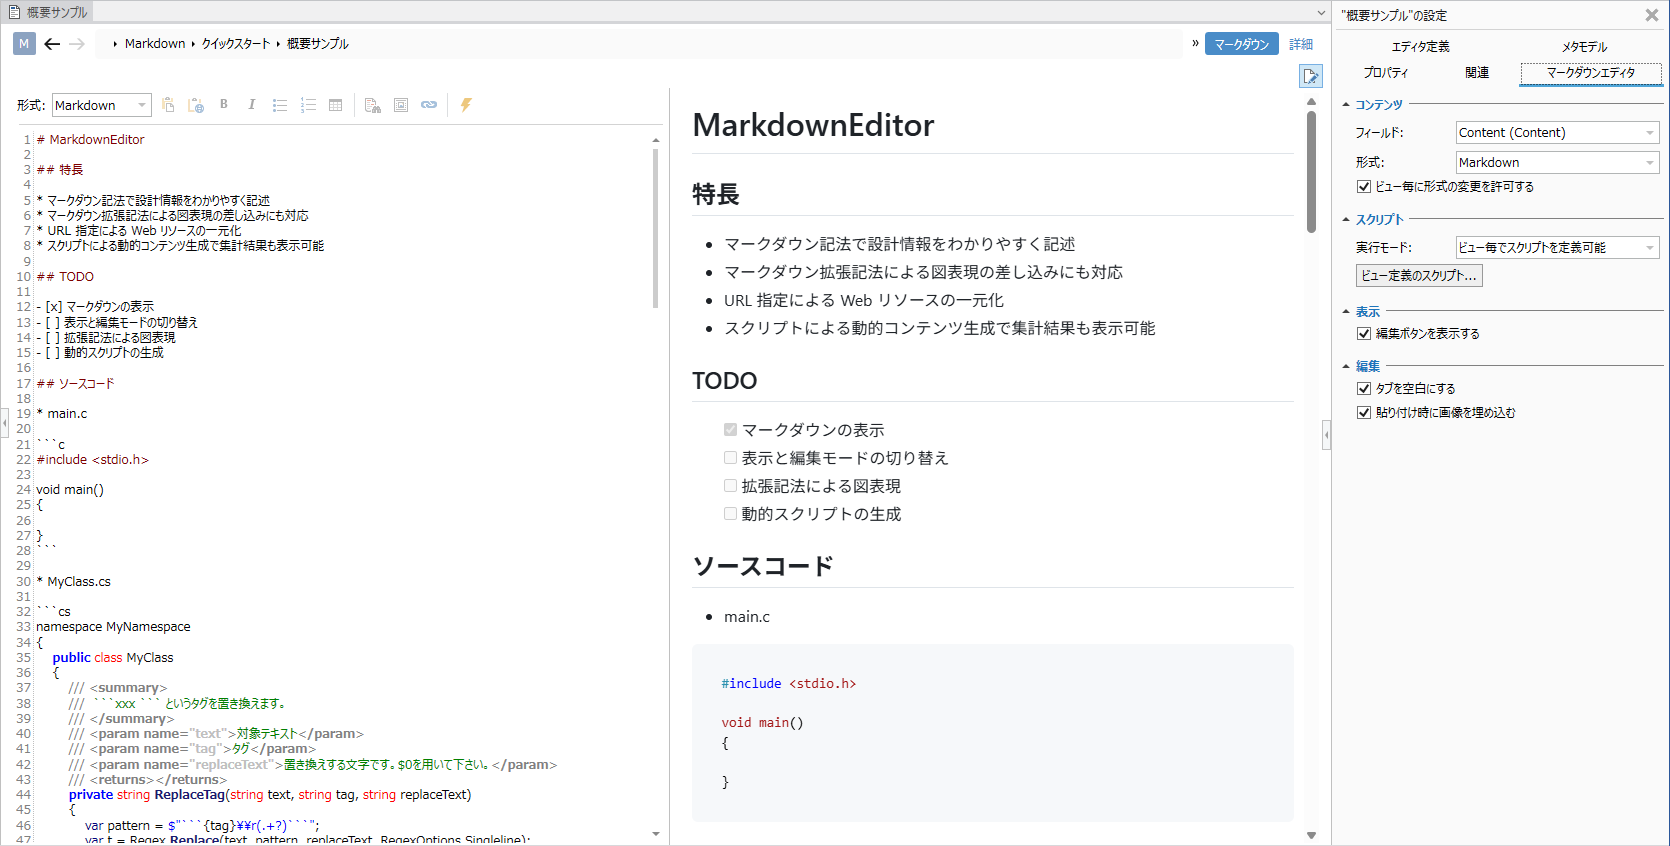
Task: Insert a bulleted list
Action: point(280,105)
